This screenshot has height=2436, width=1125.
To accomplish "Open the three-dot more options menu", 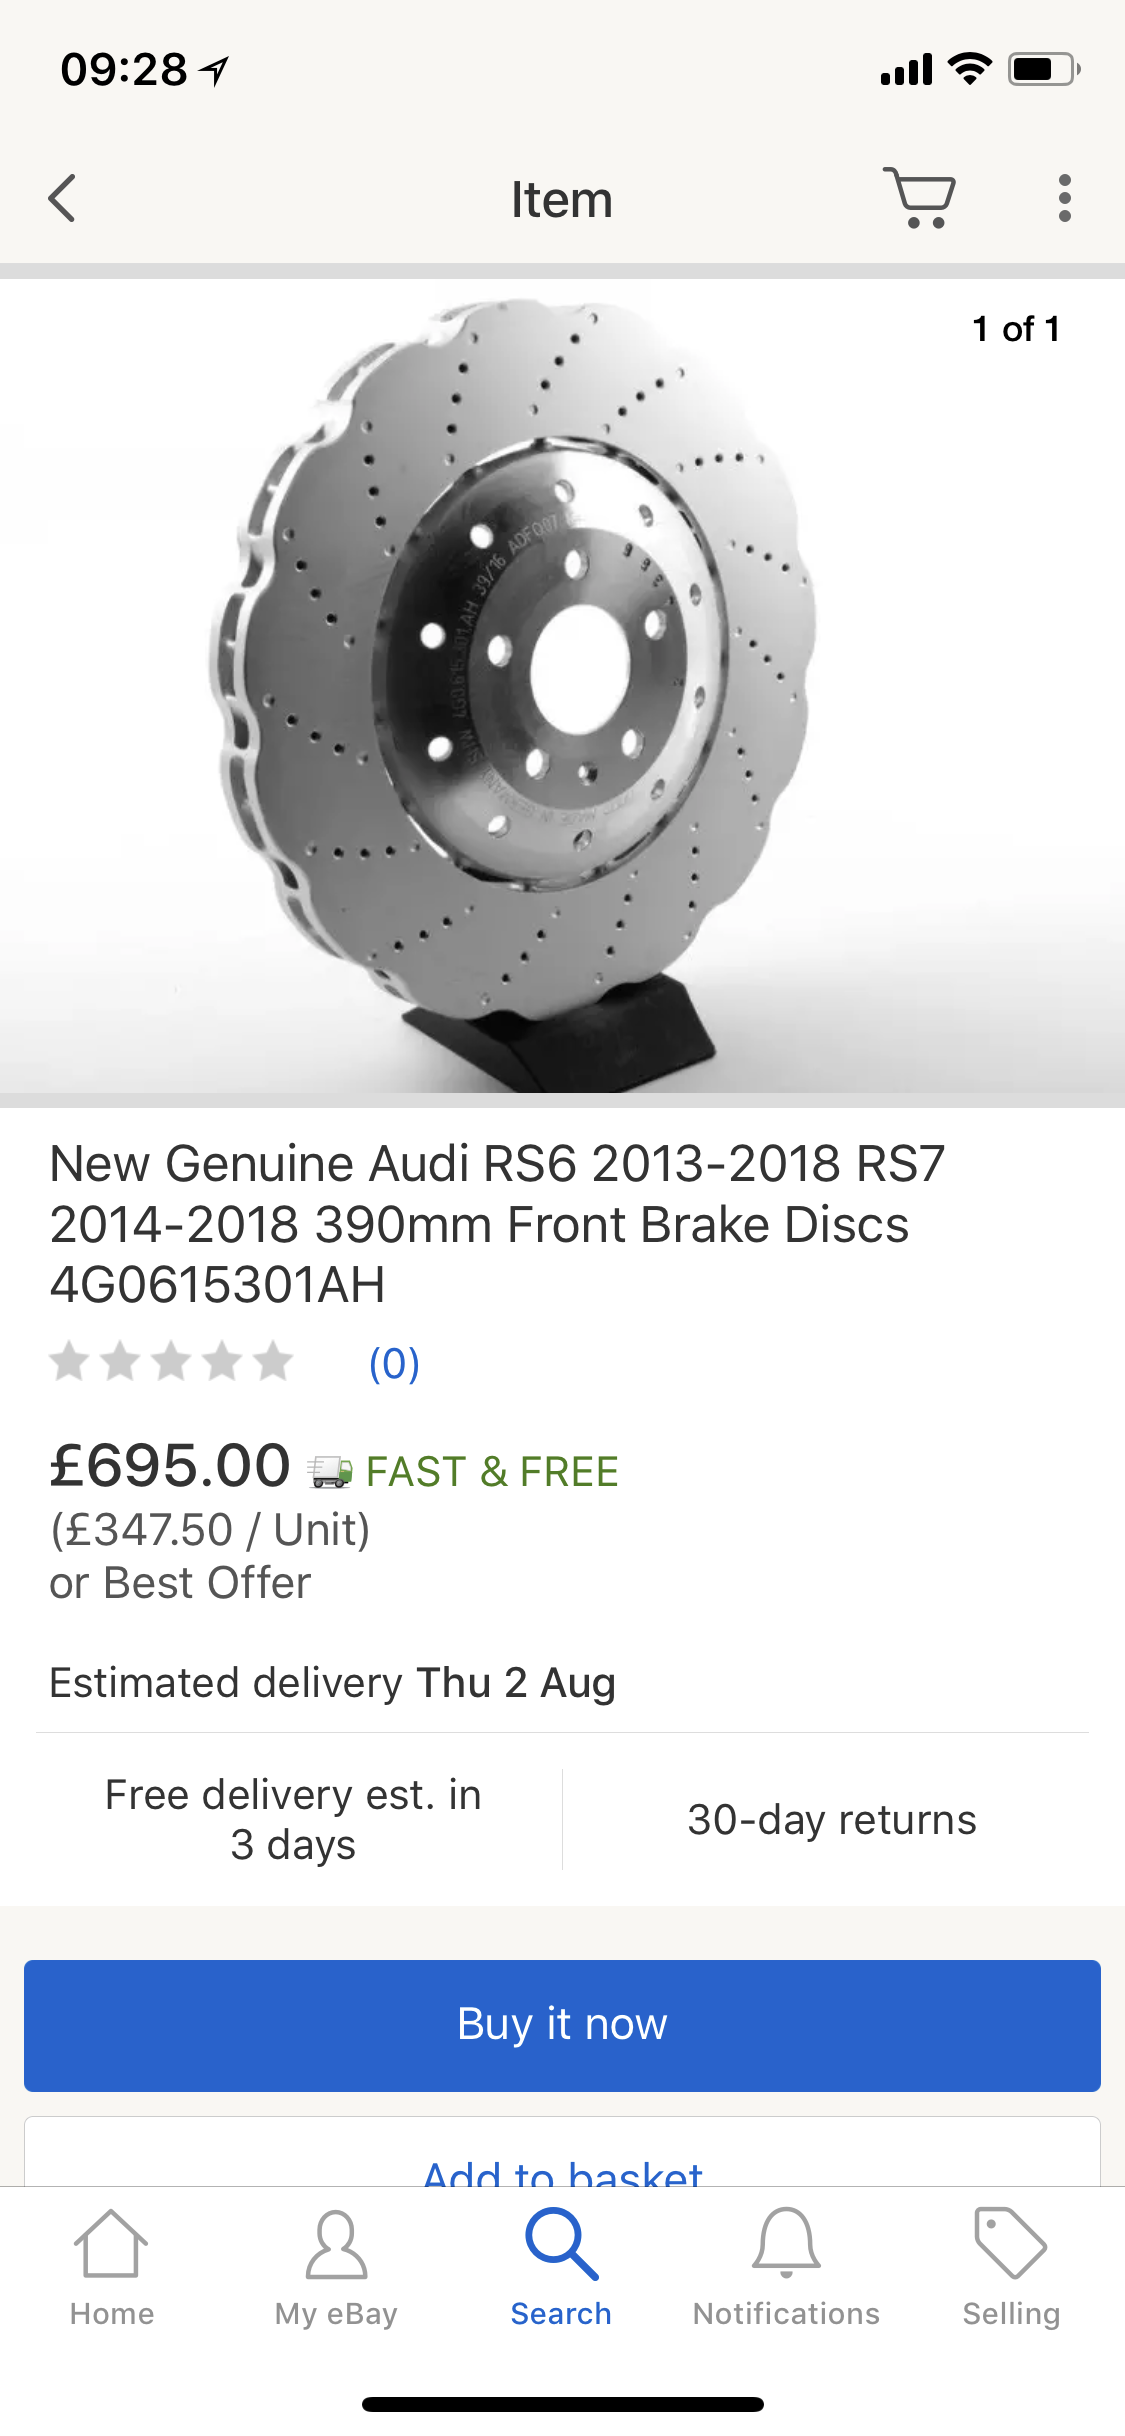I will click(1064, 198).
